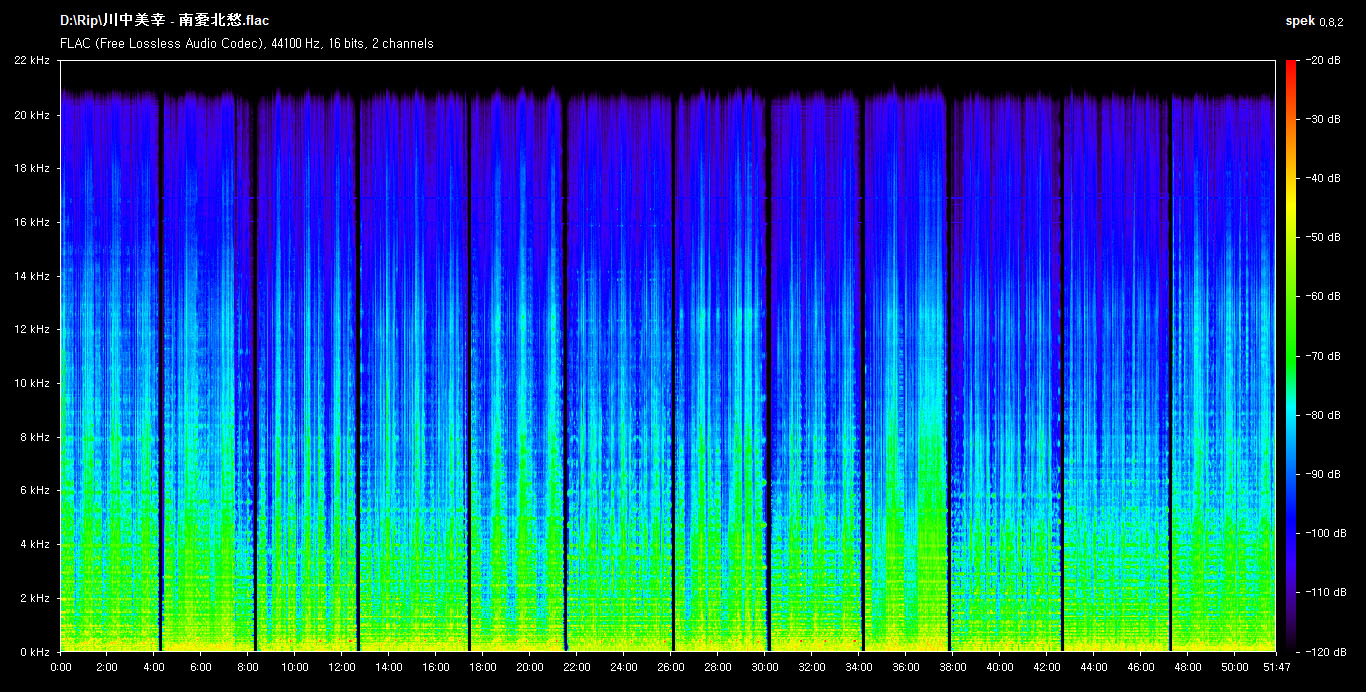Click the 36:00 time axis label
The width and height of the screenshot is (1366, 692).
click(906, 667)
